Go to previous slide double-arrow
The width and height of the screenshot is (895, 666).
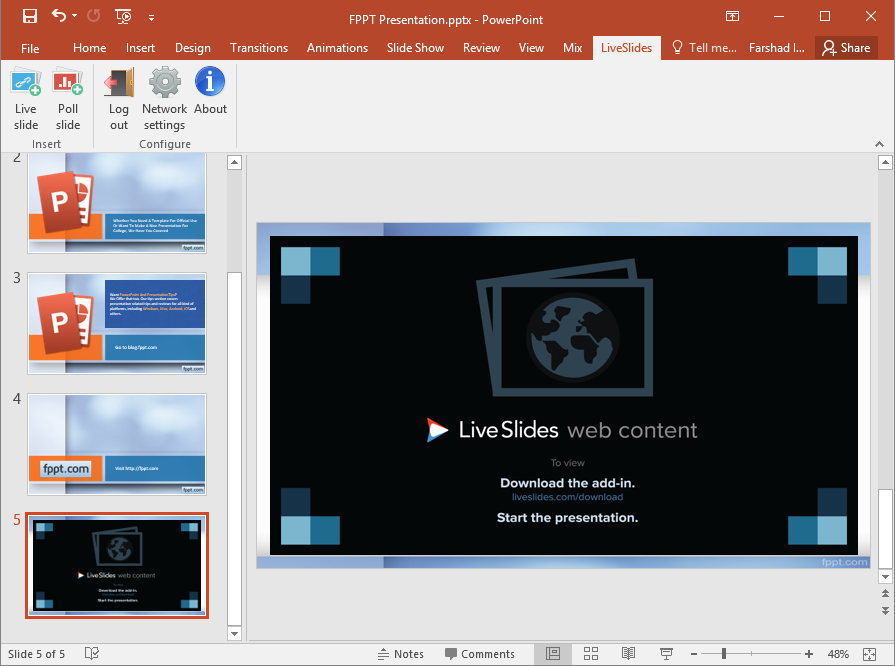pyautogui.click(x=885, y=594)
